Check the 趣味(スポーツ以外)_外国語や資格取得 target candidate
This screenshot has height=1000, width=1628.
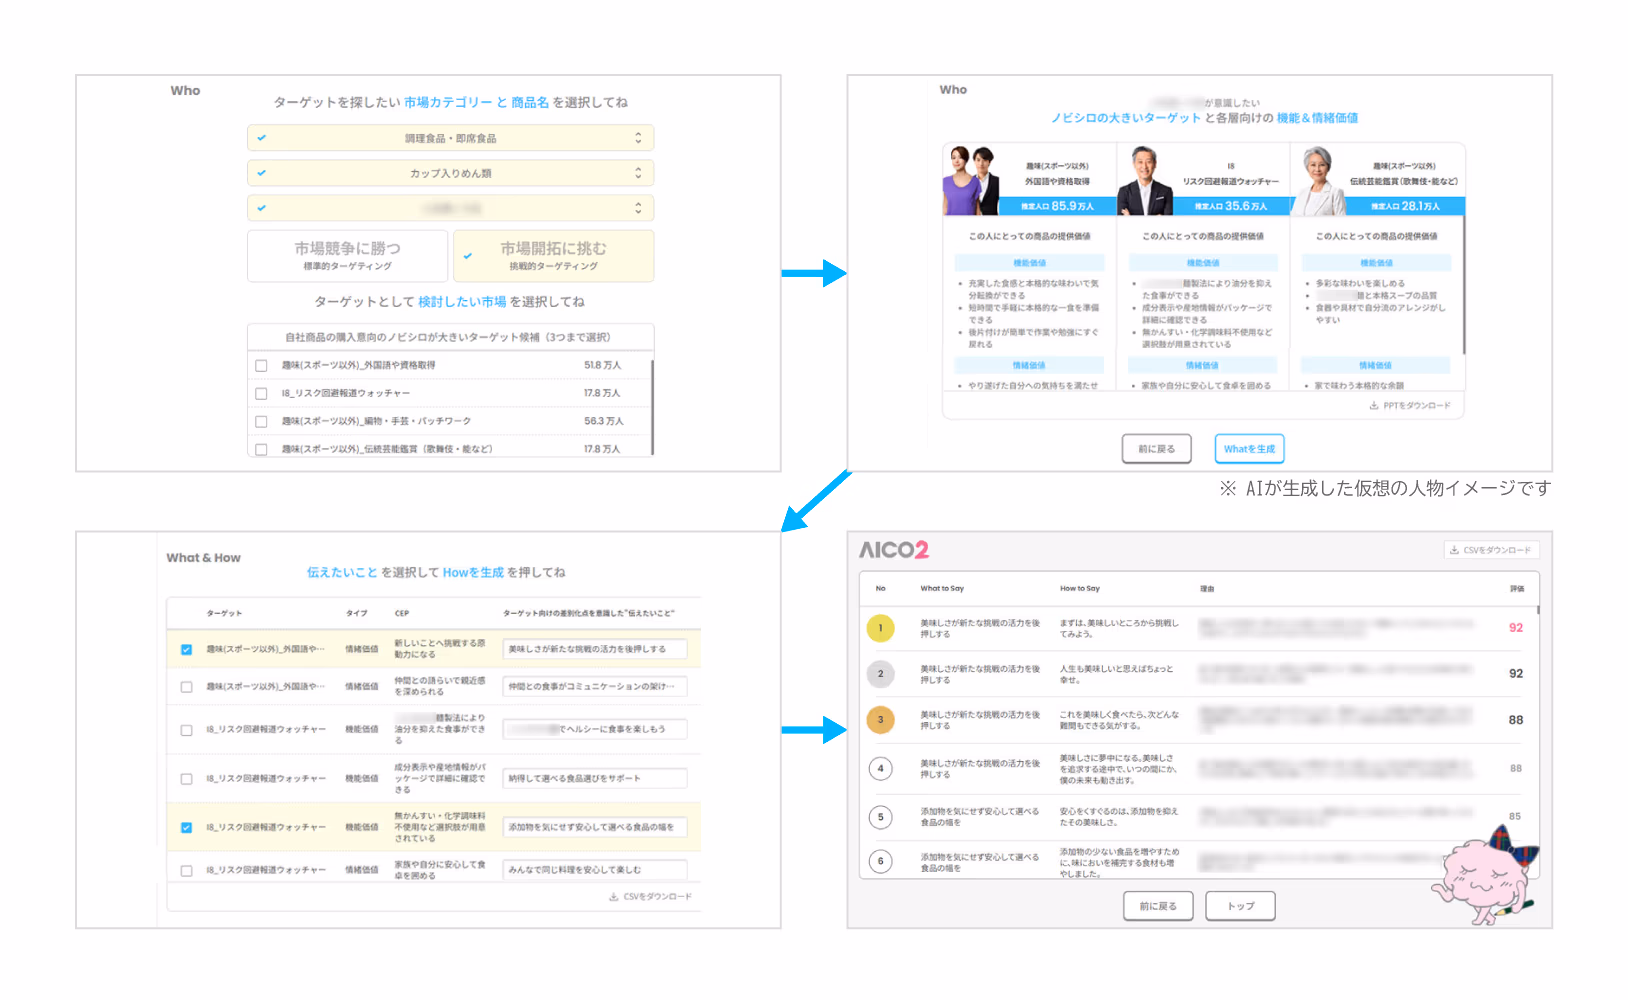click(261, 364)
